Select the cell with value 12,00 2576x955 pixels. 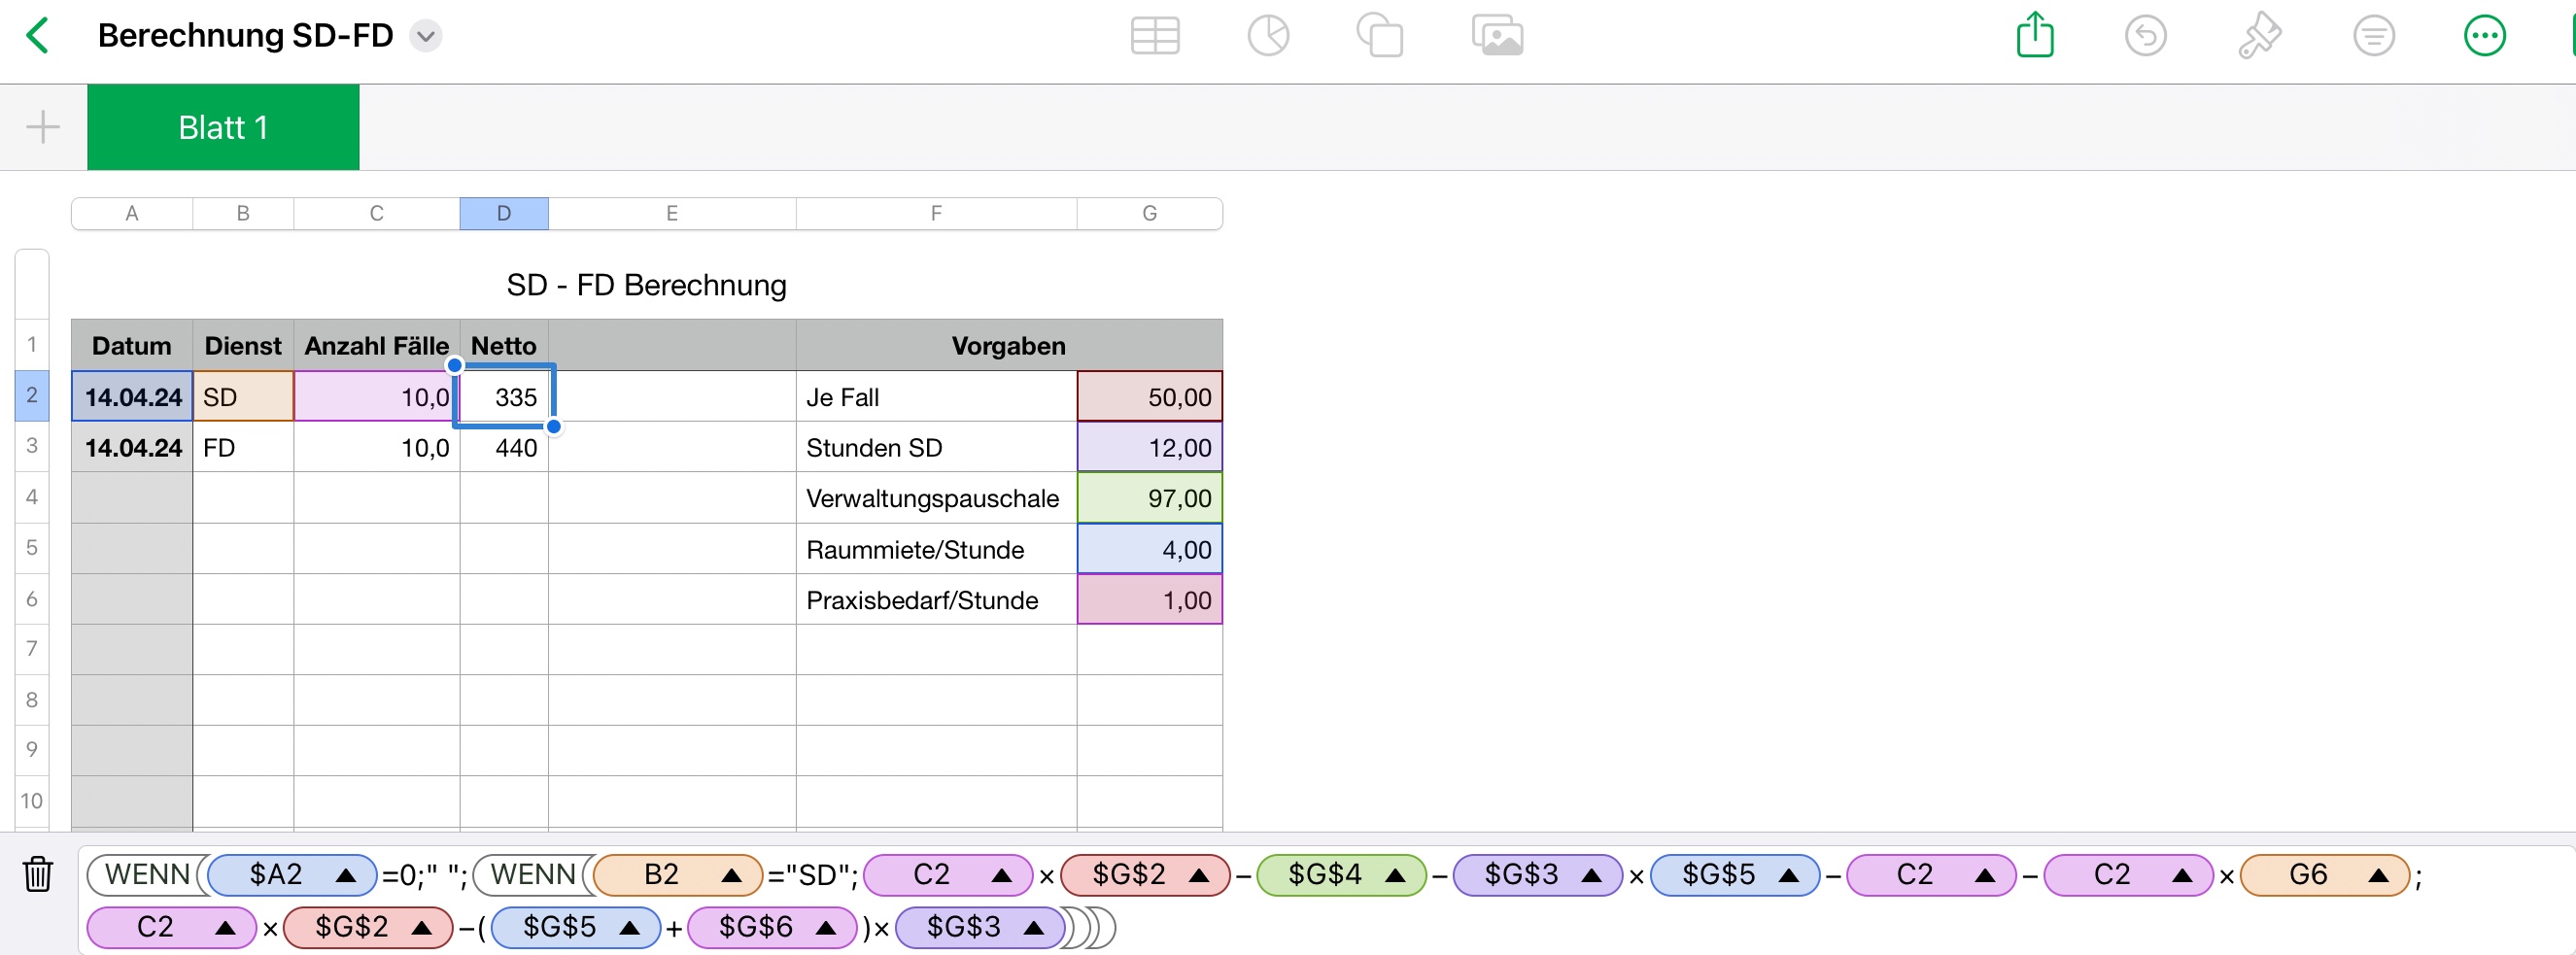coord(1150,447)
